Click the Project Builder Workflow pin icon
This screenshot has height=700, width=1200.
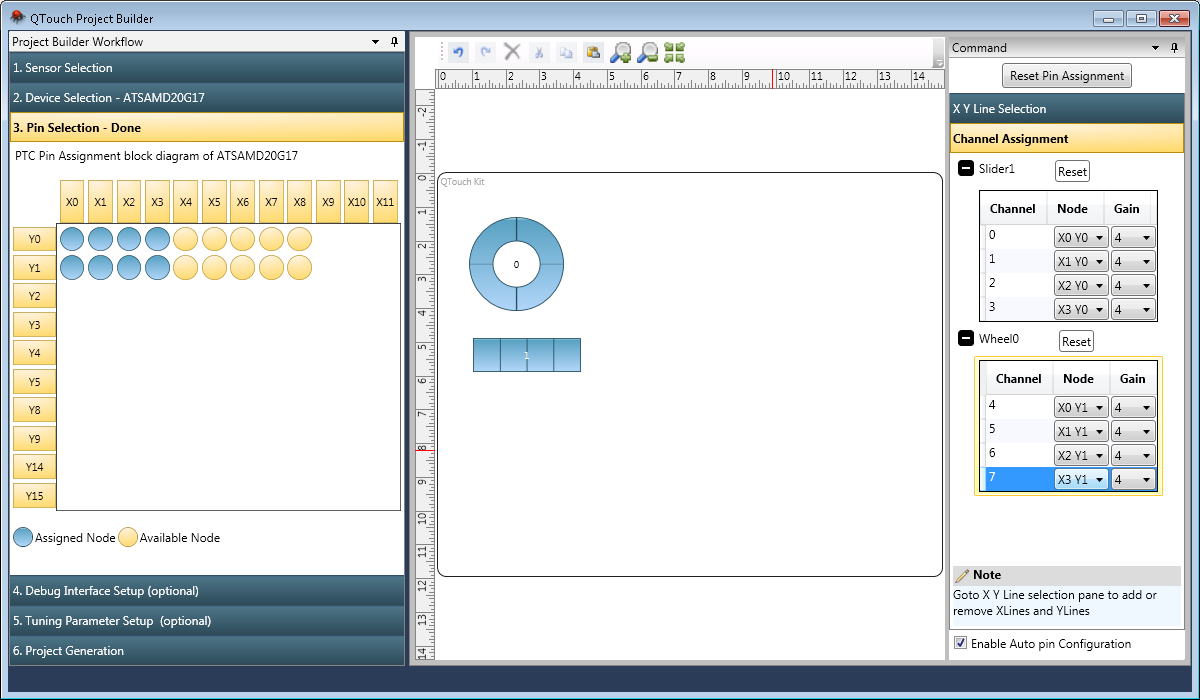[x=394, y=42]
